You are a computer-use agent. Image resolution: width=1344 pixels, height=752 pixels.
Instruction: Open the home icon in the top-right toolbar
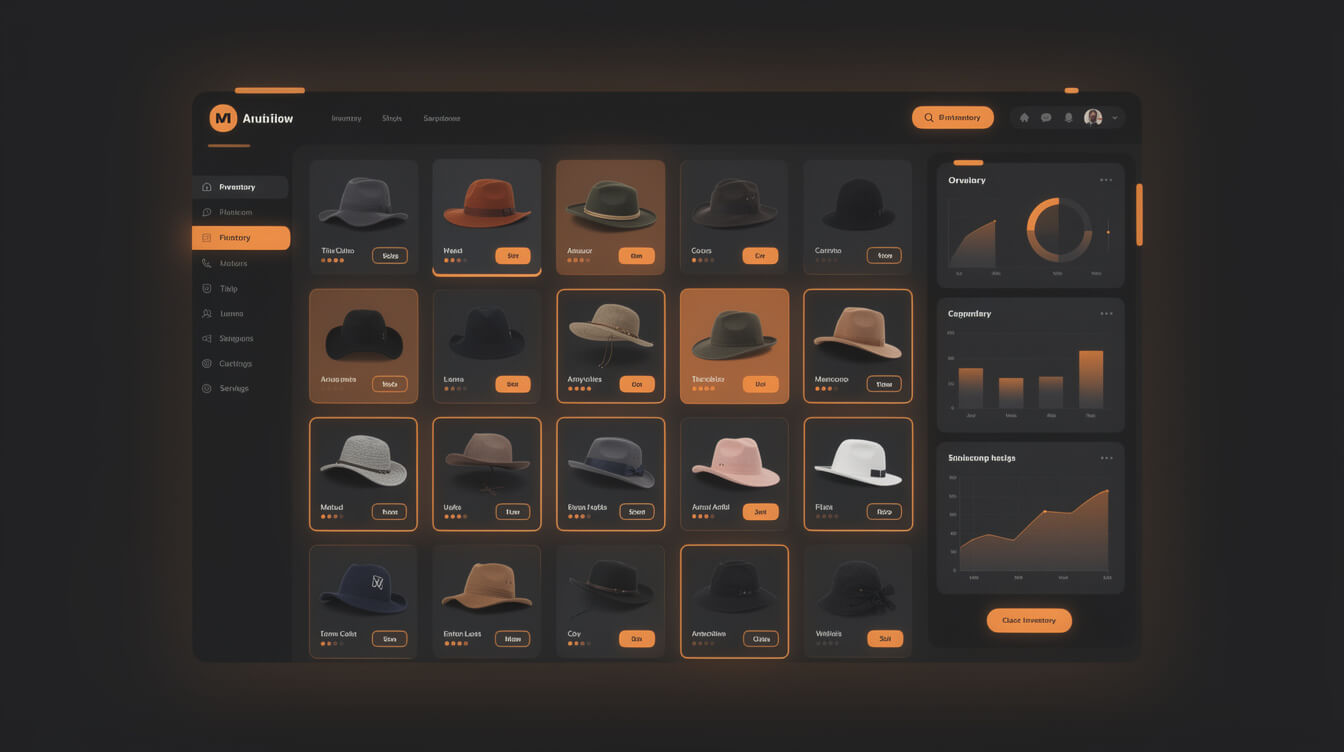tap(1024, 118)
